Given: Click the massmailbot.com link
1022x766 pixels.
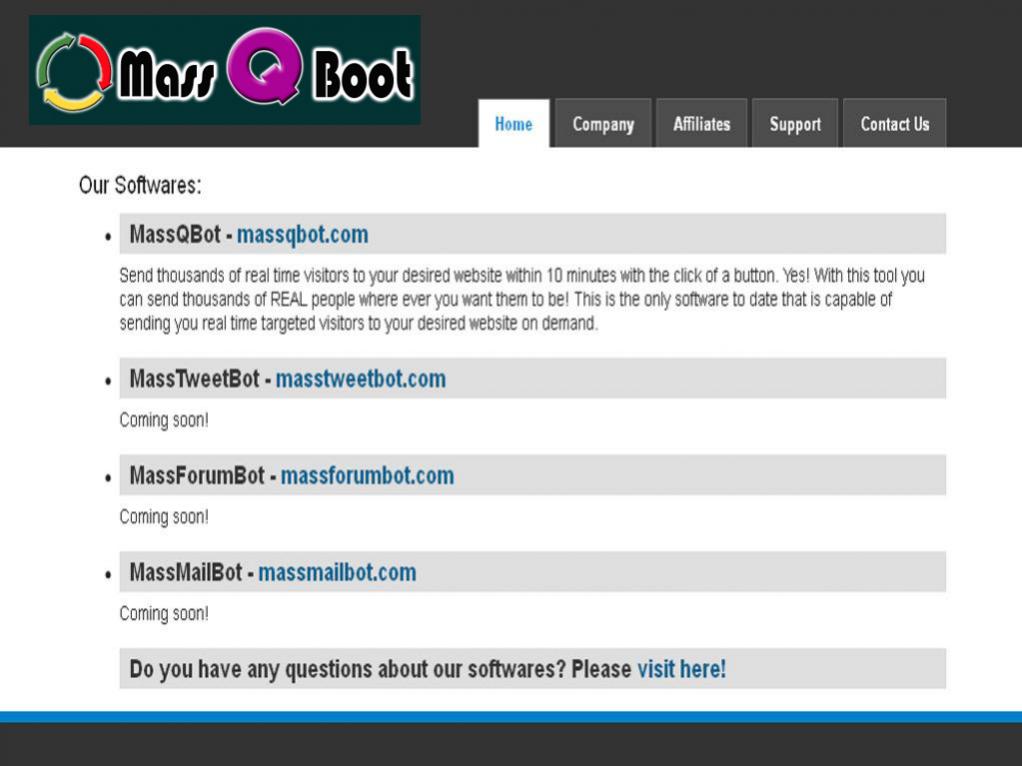Looking at the screenshot, I should point(337,572).
